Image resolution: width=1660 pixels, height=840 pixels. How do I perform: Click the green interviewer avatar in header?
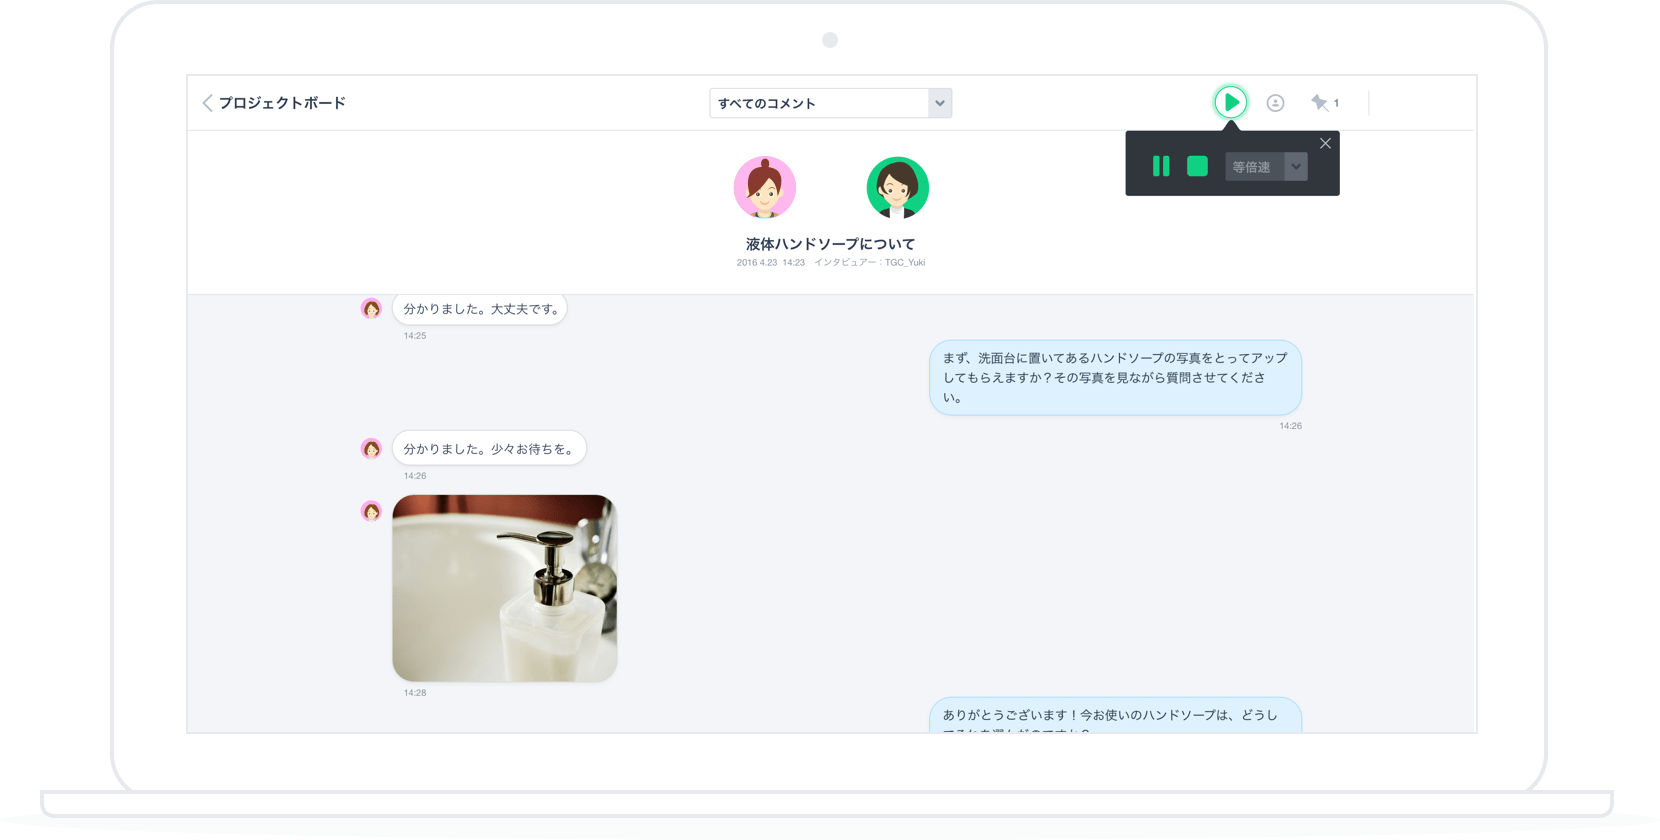pyautogui.click(x=897, y=187)
